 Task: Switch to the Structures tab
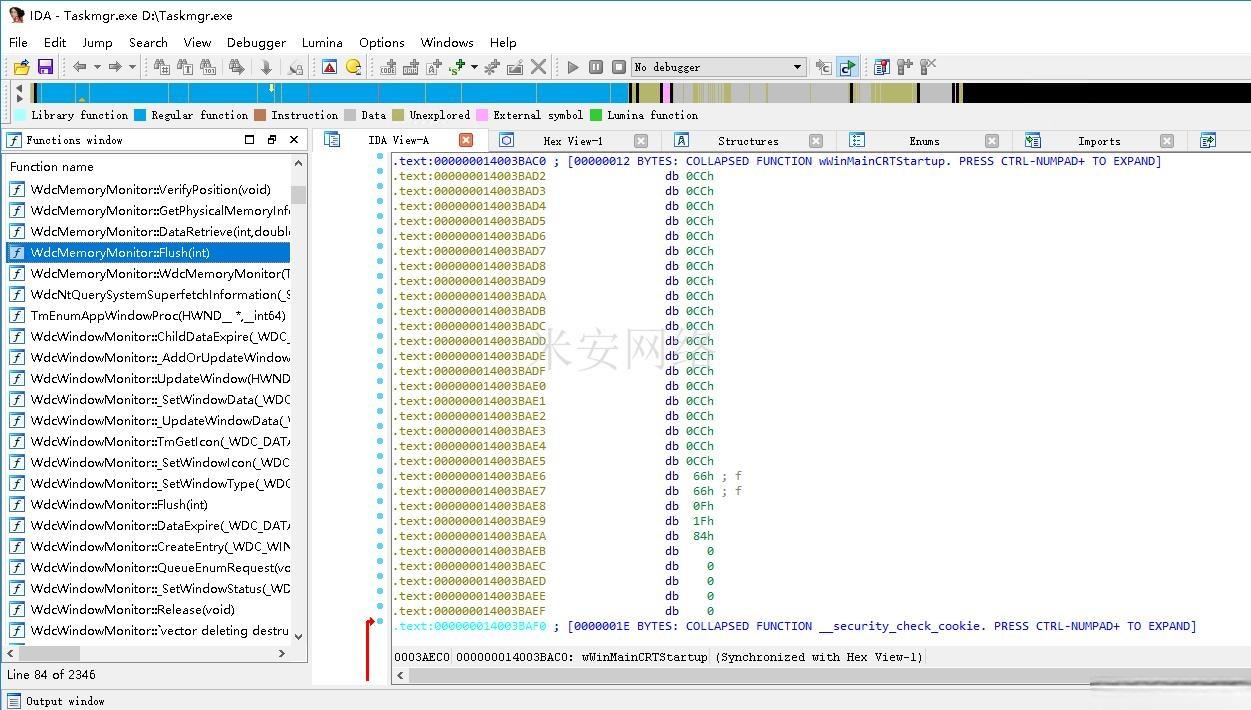pos(748,141)
